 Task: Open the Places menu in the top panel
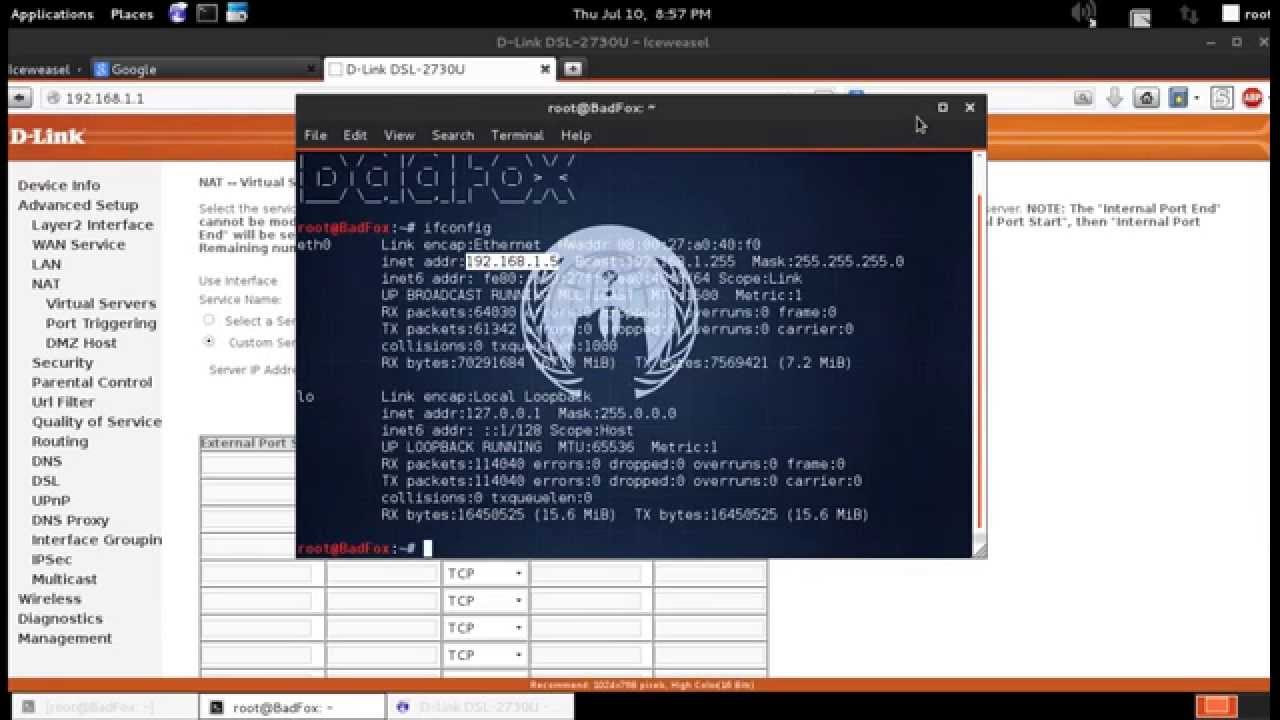tap(132, 14)
